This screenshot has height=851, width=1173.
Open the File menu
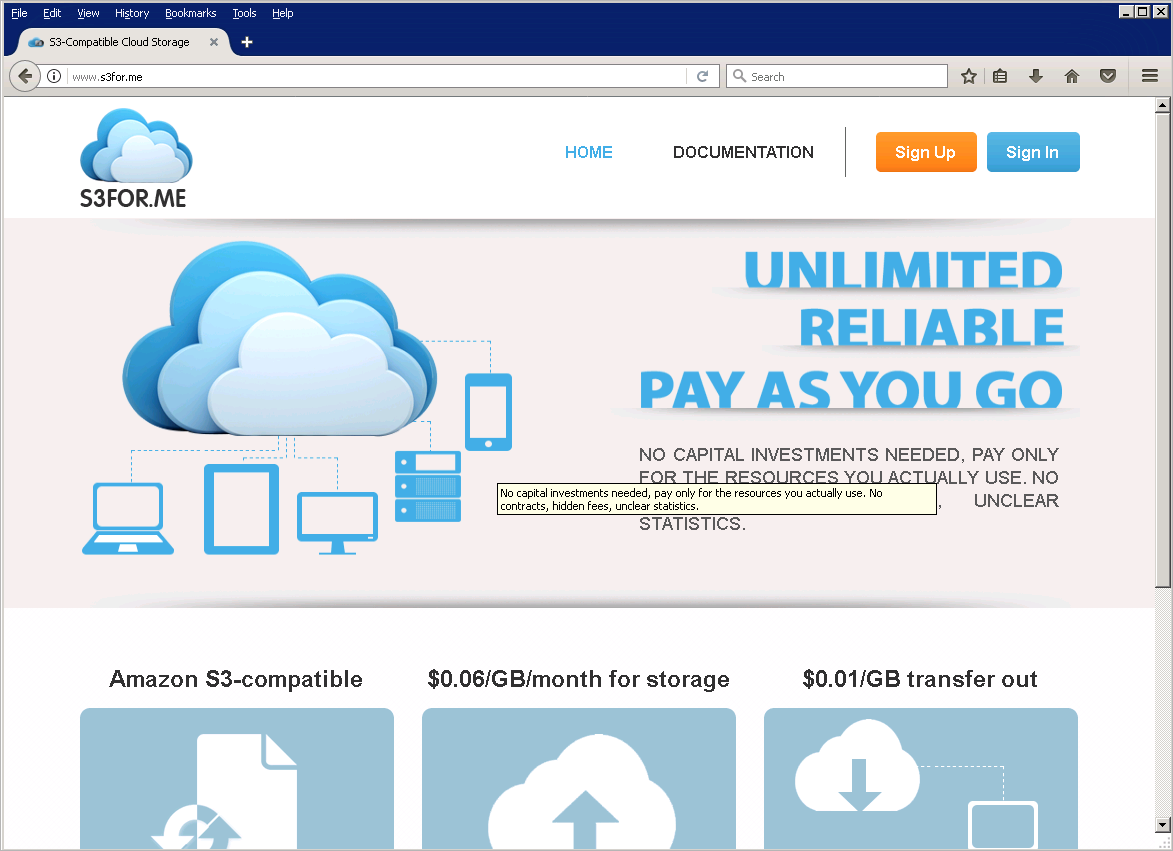[19, 13]
